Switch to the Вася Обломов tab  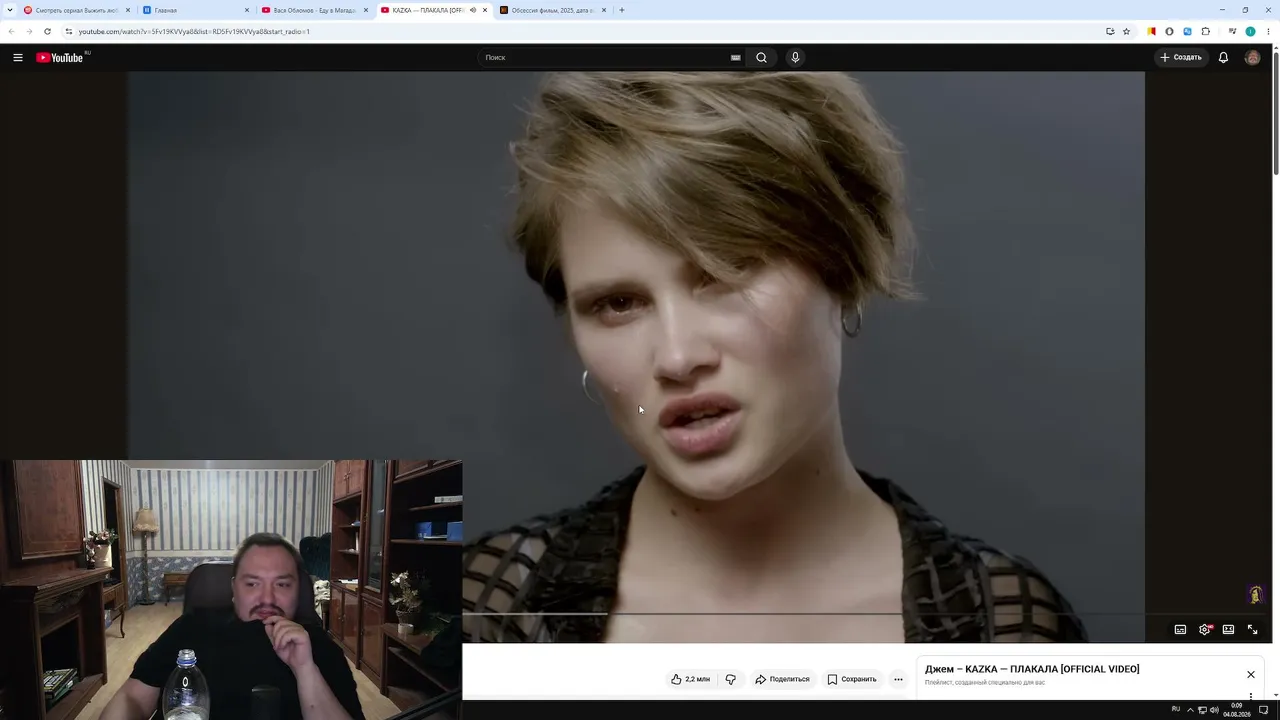tap(315, 10)
